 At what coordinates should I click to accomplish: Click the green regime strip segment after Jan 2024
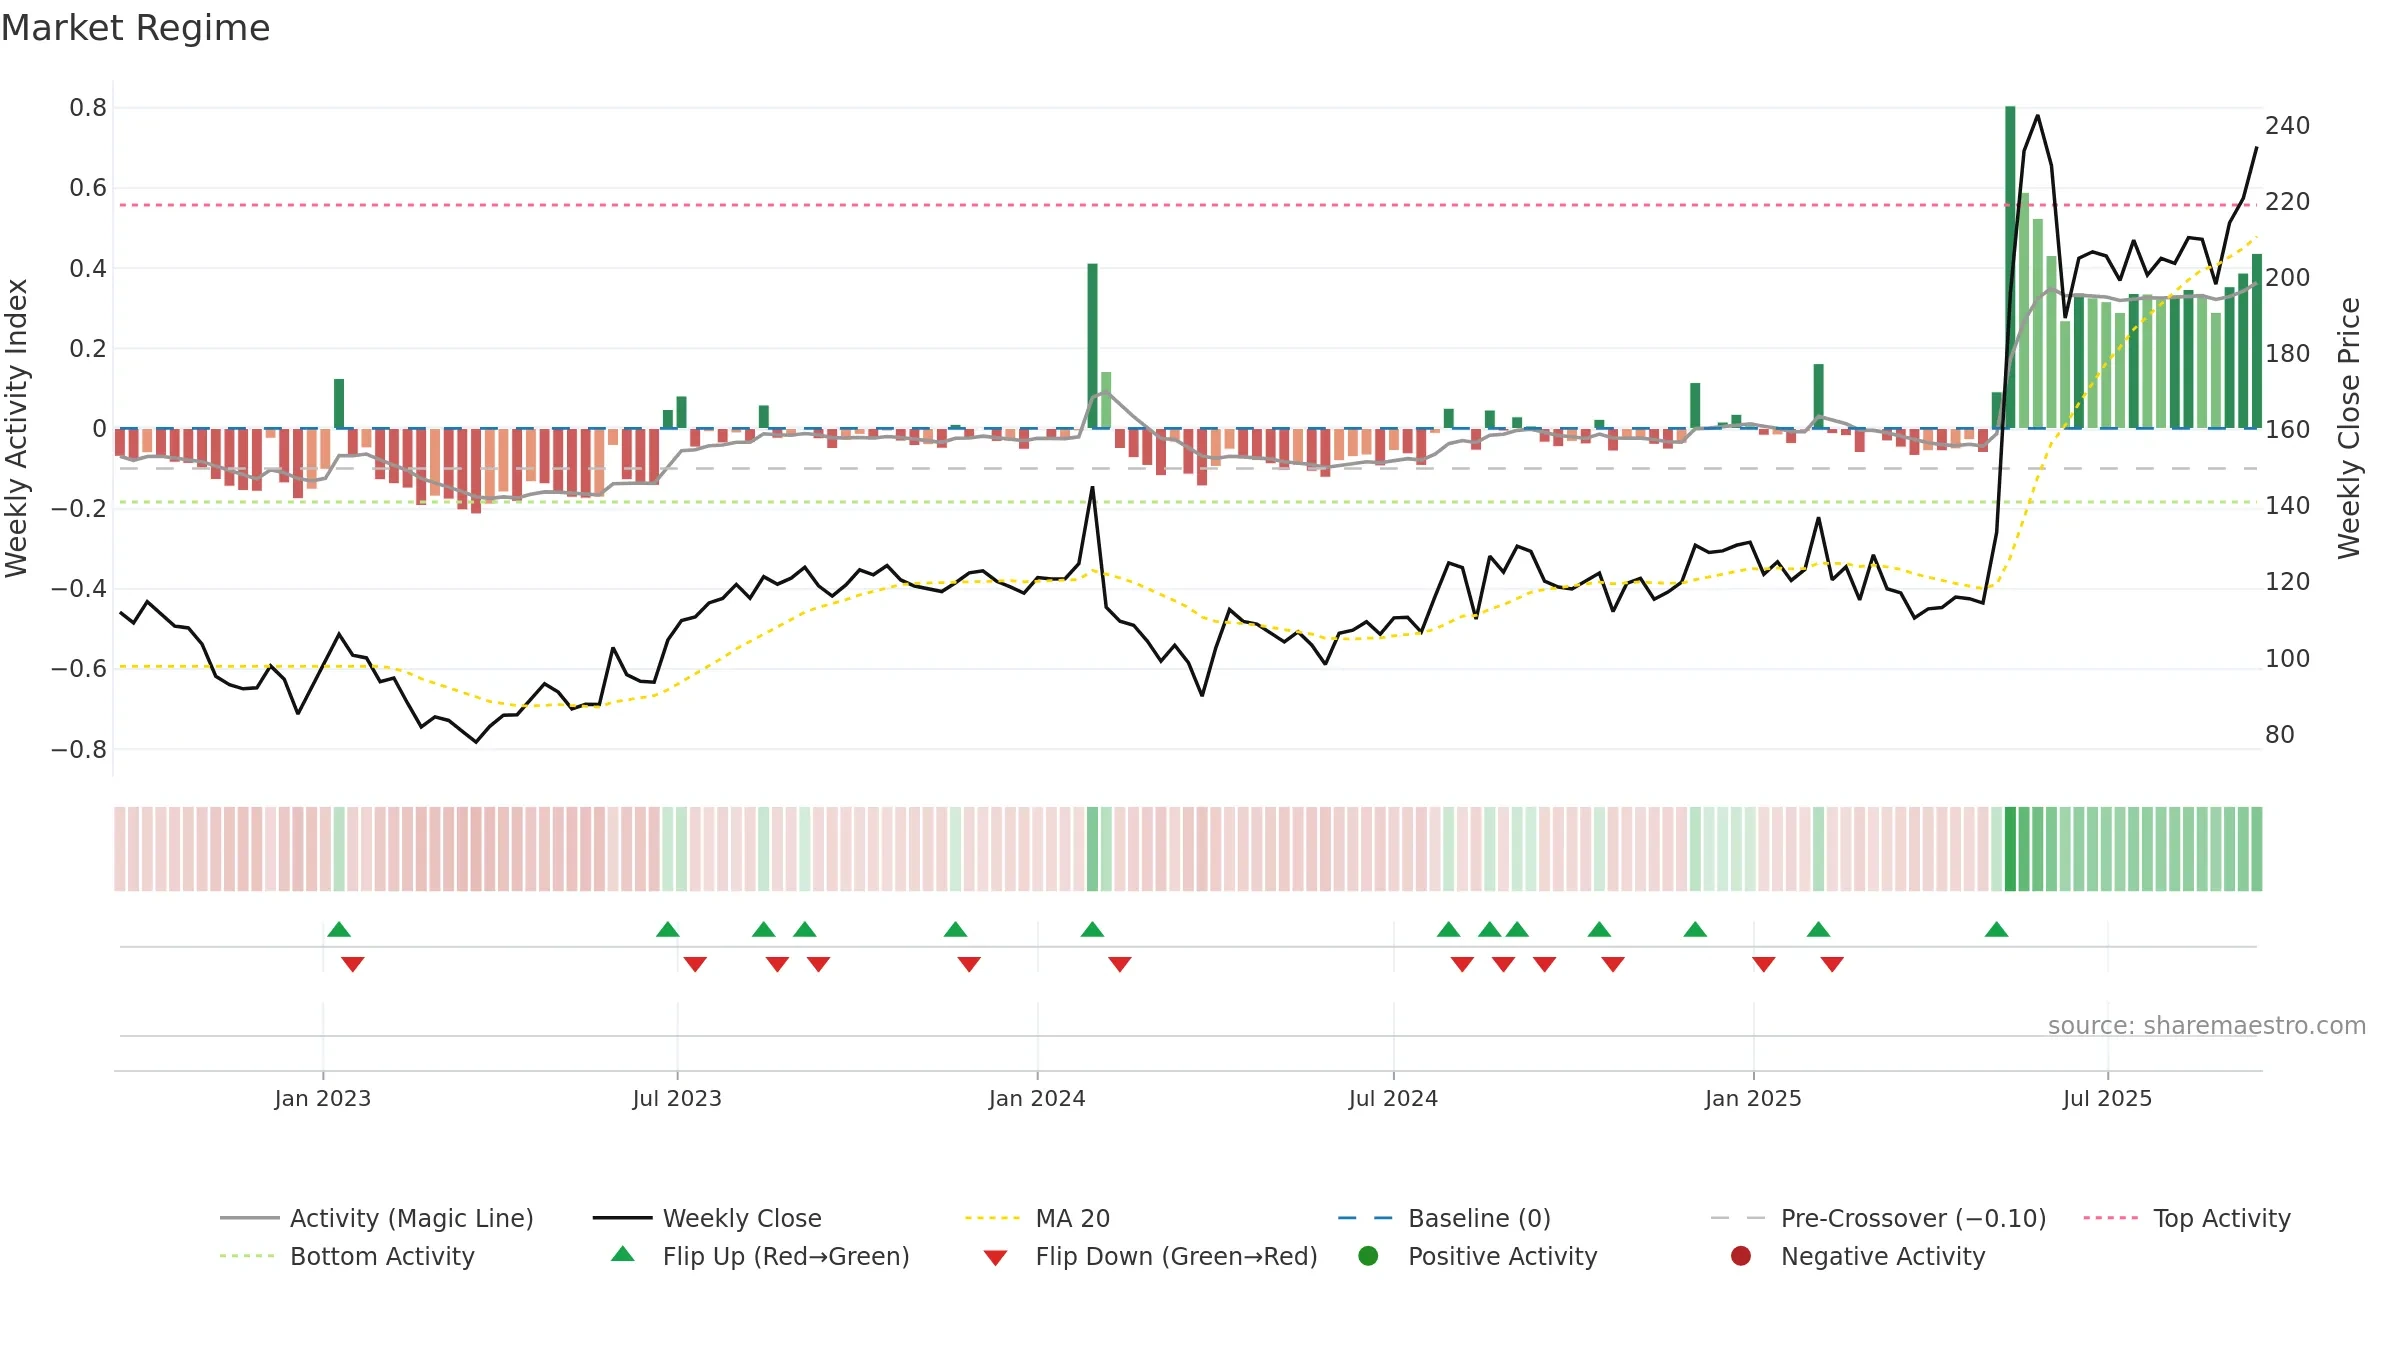(1092, 848)
